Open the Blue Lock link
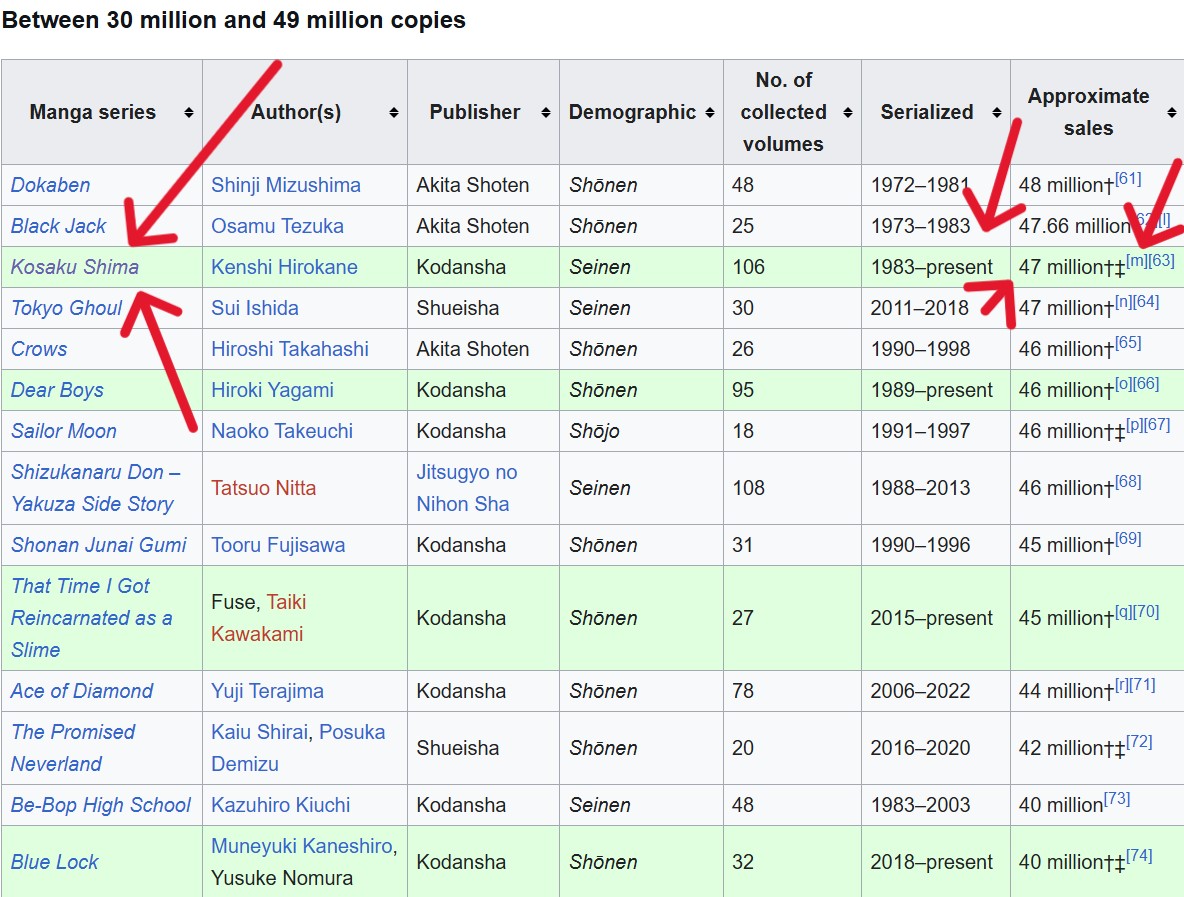Viewport: 1184px width, 897px height. point(54,862)
